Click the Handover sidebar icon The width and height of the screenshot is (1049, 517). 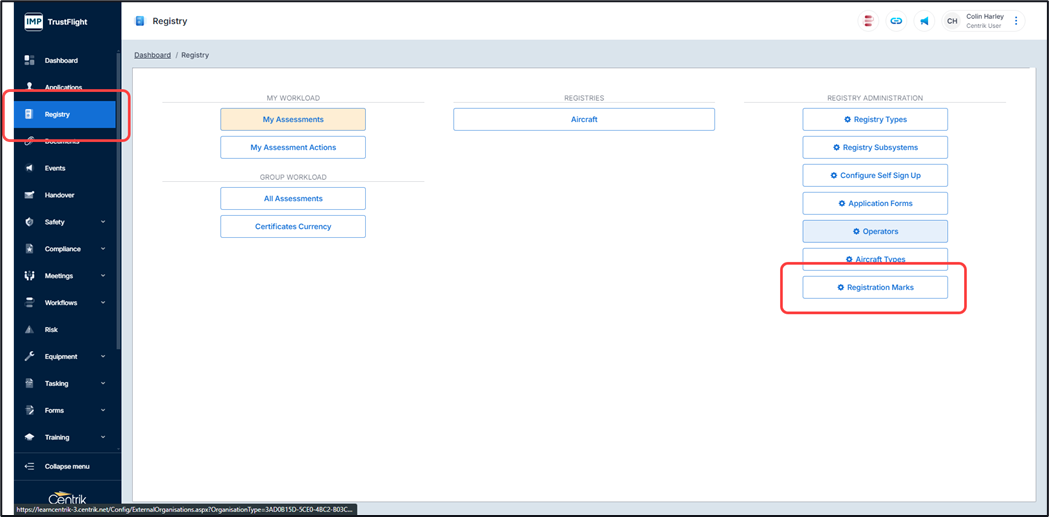point(29,195)
